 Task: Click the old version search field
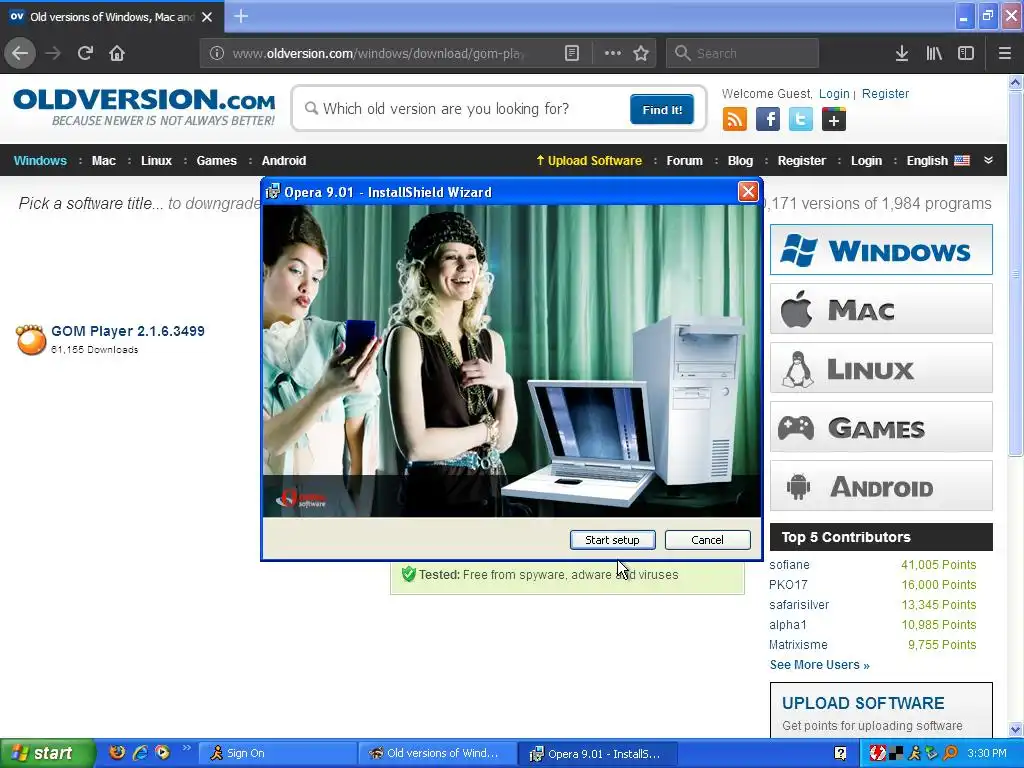coord(462,109)
